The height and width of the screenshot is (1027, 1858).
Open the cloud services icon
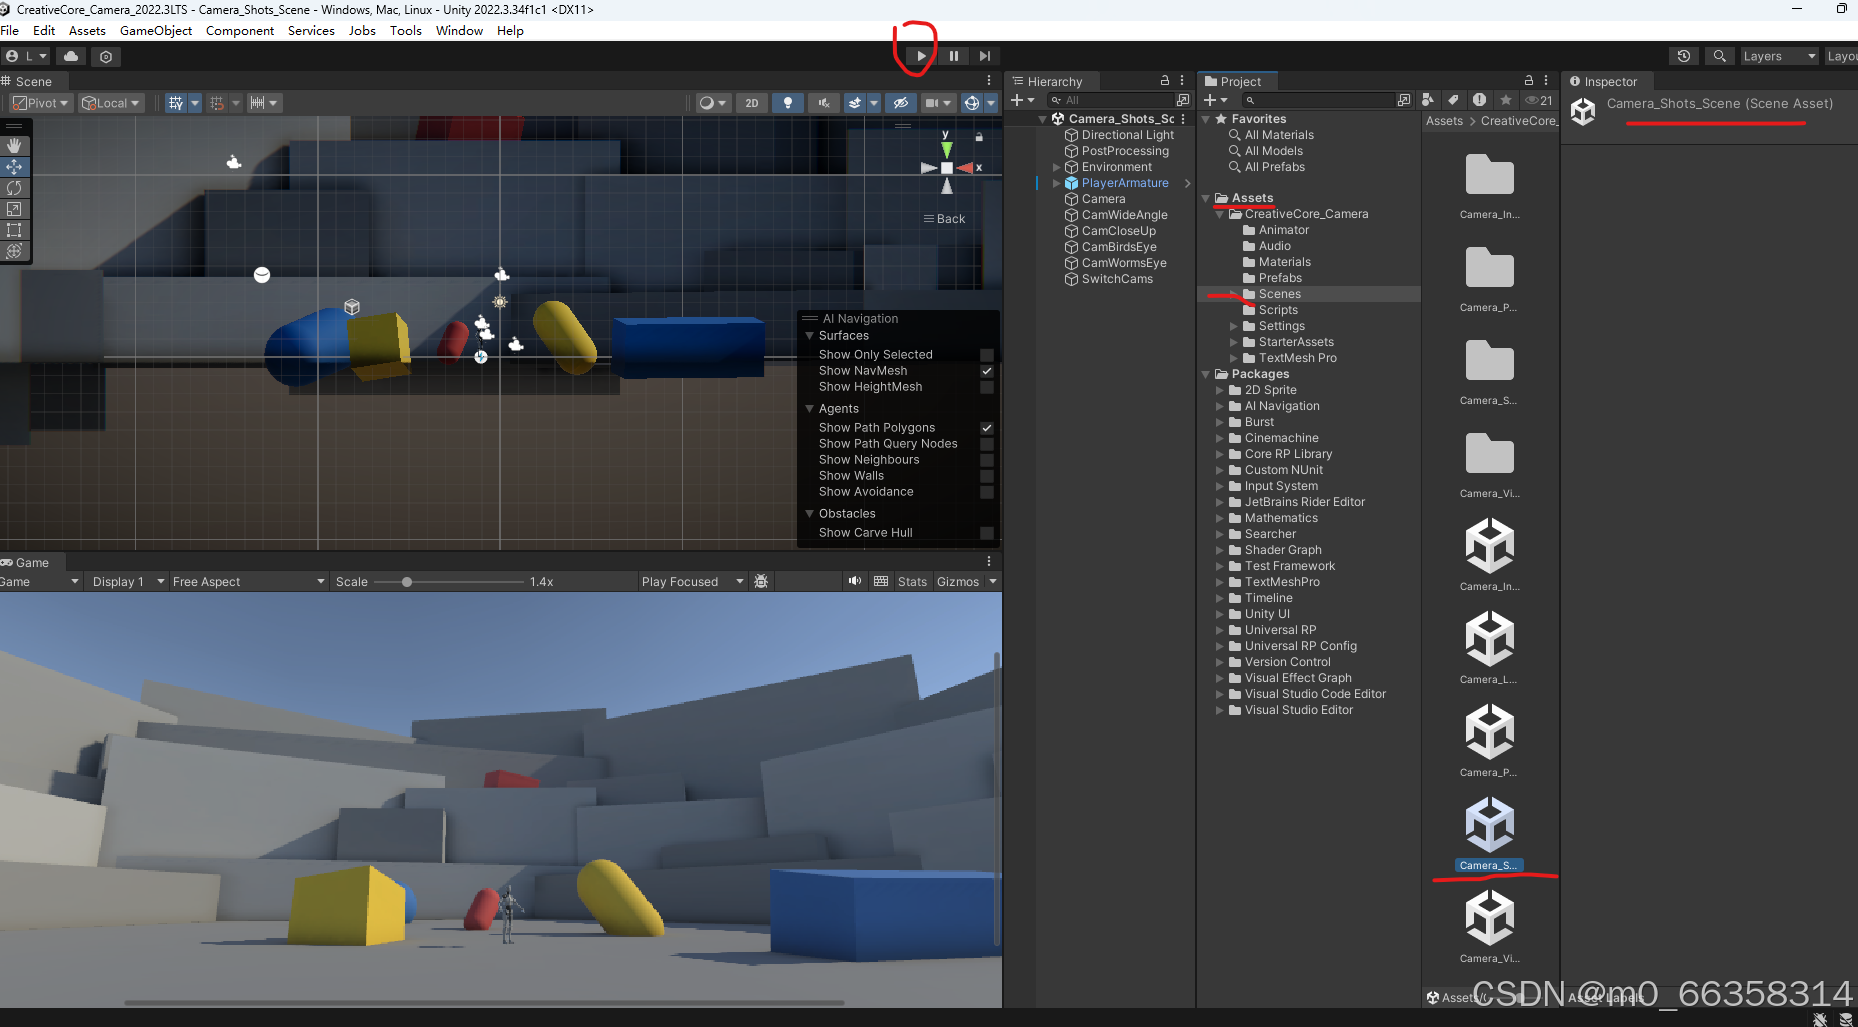point(71,56)
